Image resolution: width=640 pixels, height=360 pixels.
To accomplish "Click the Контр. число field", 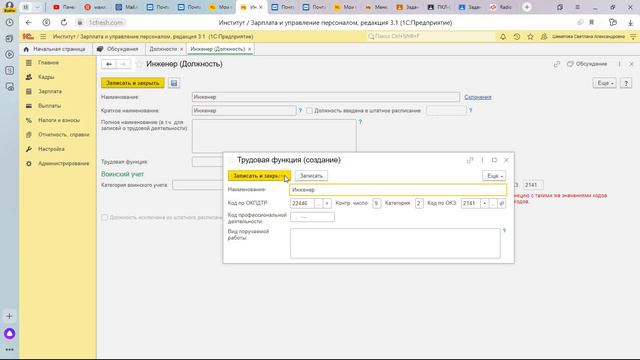I will [376, 203].
